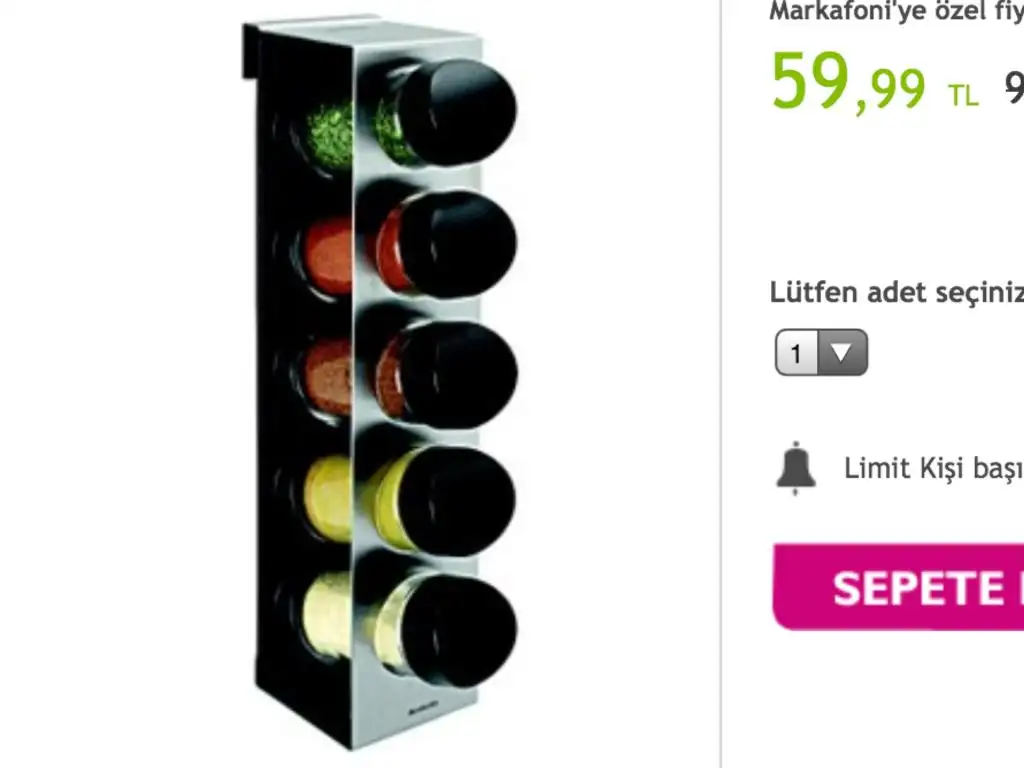
Task: Click the brown spice in third jar
Action: click(328, 377)
